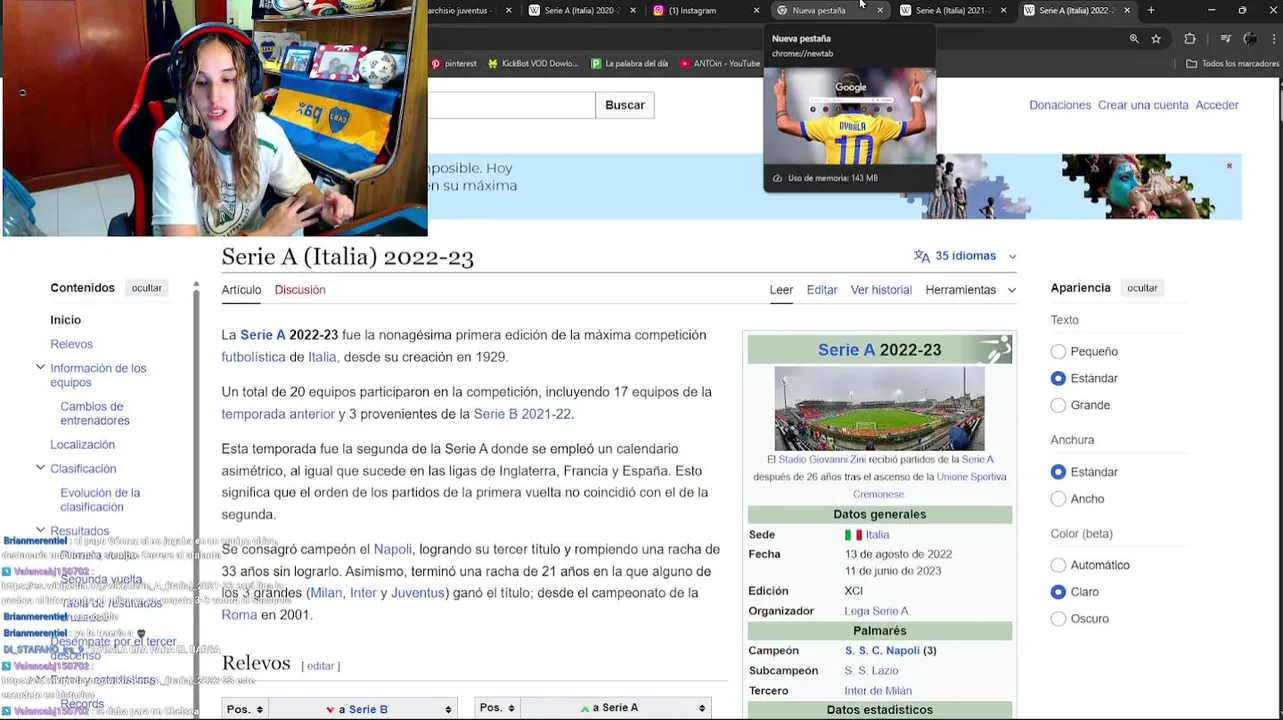Jump to Cambios de entrenadores in contents
1283x720 pixels.
(x=95, y=413)
